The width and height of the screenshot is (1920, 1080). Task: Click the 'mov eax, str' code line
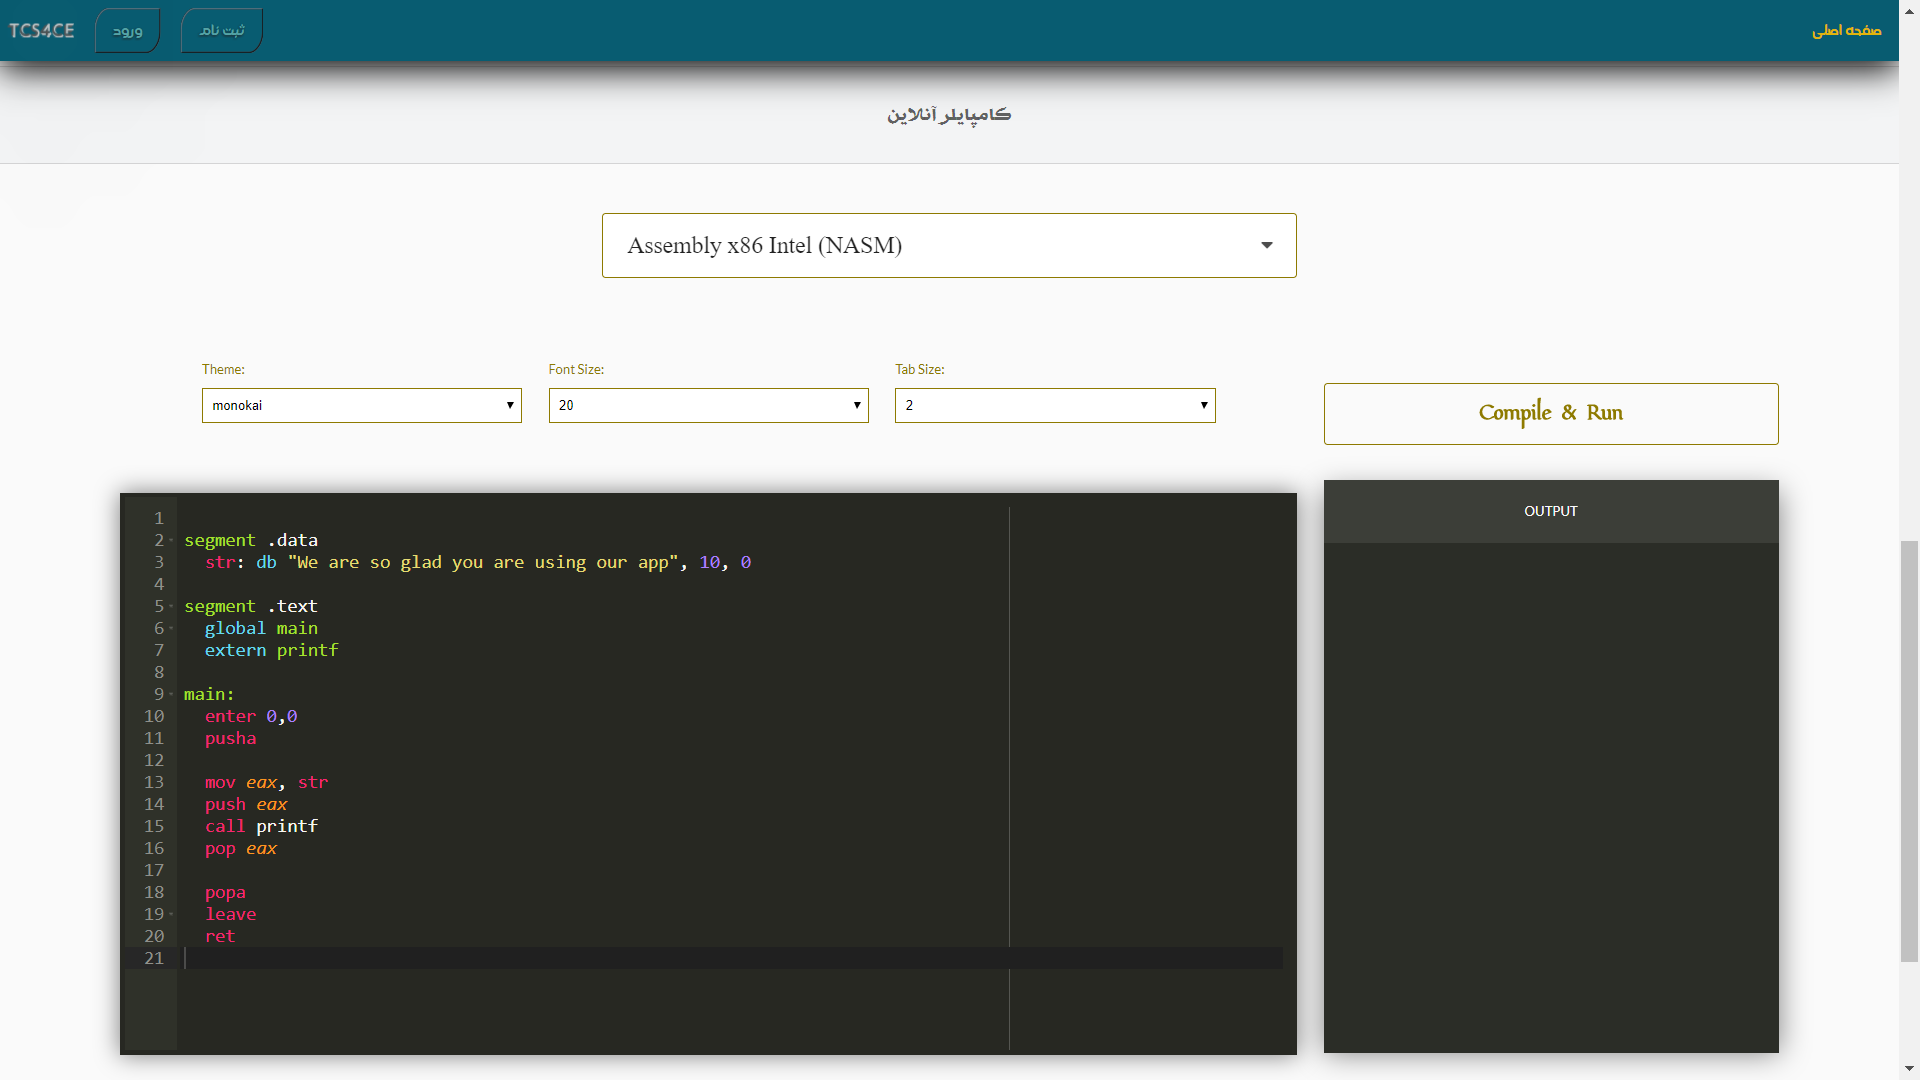(266, 782)
